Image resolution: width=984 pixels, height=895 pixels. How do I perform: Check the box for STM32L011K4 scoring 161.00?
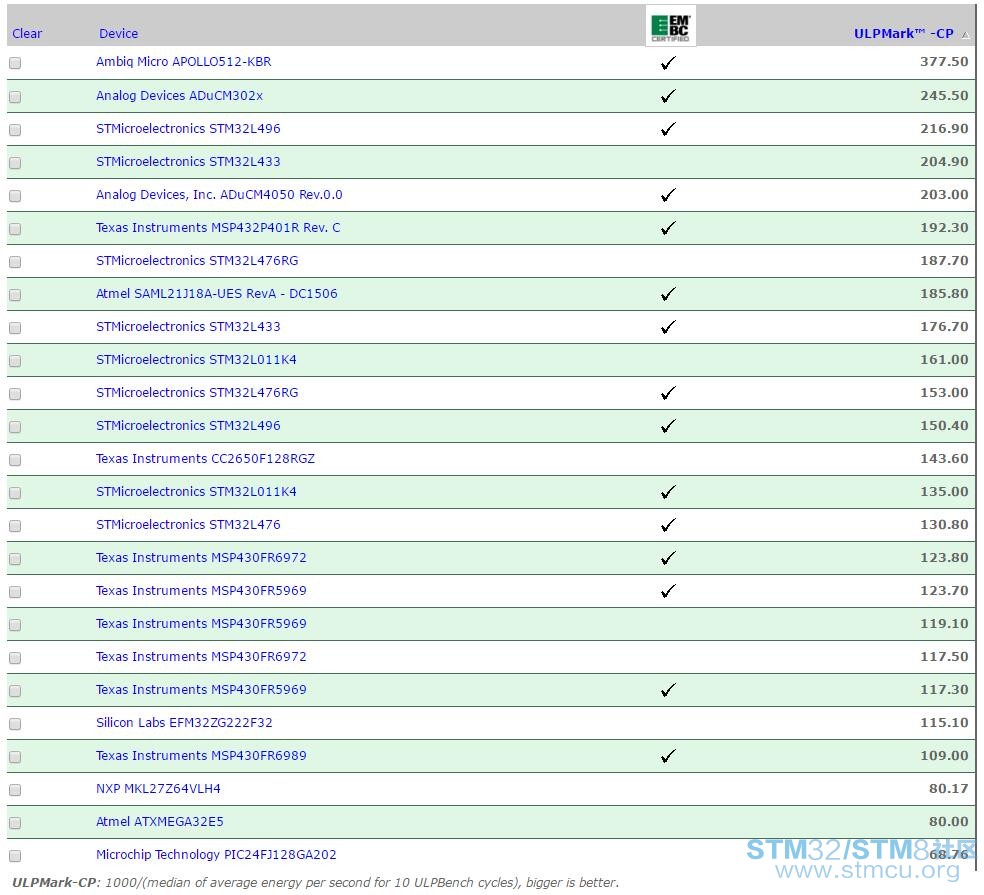click(x=15, y=361)
